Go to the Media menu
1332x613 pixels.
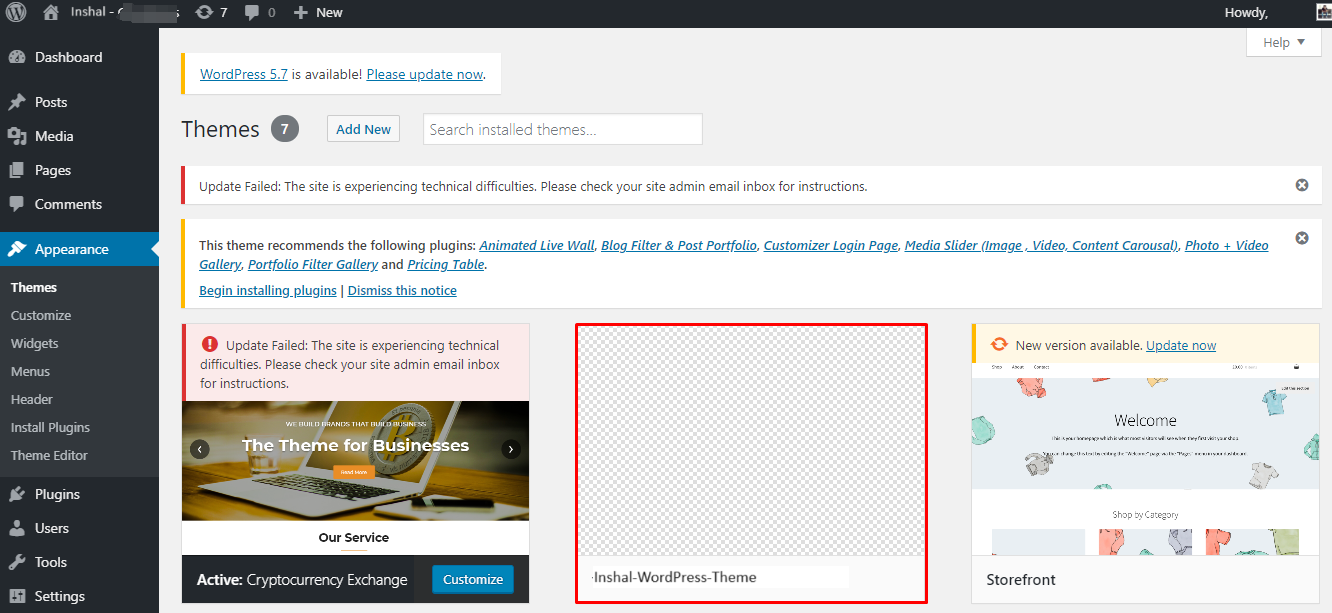point(79,136)
